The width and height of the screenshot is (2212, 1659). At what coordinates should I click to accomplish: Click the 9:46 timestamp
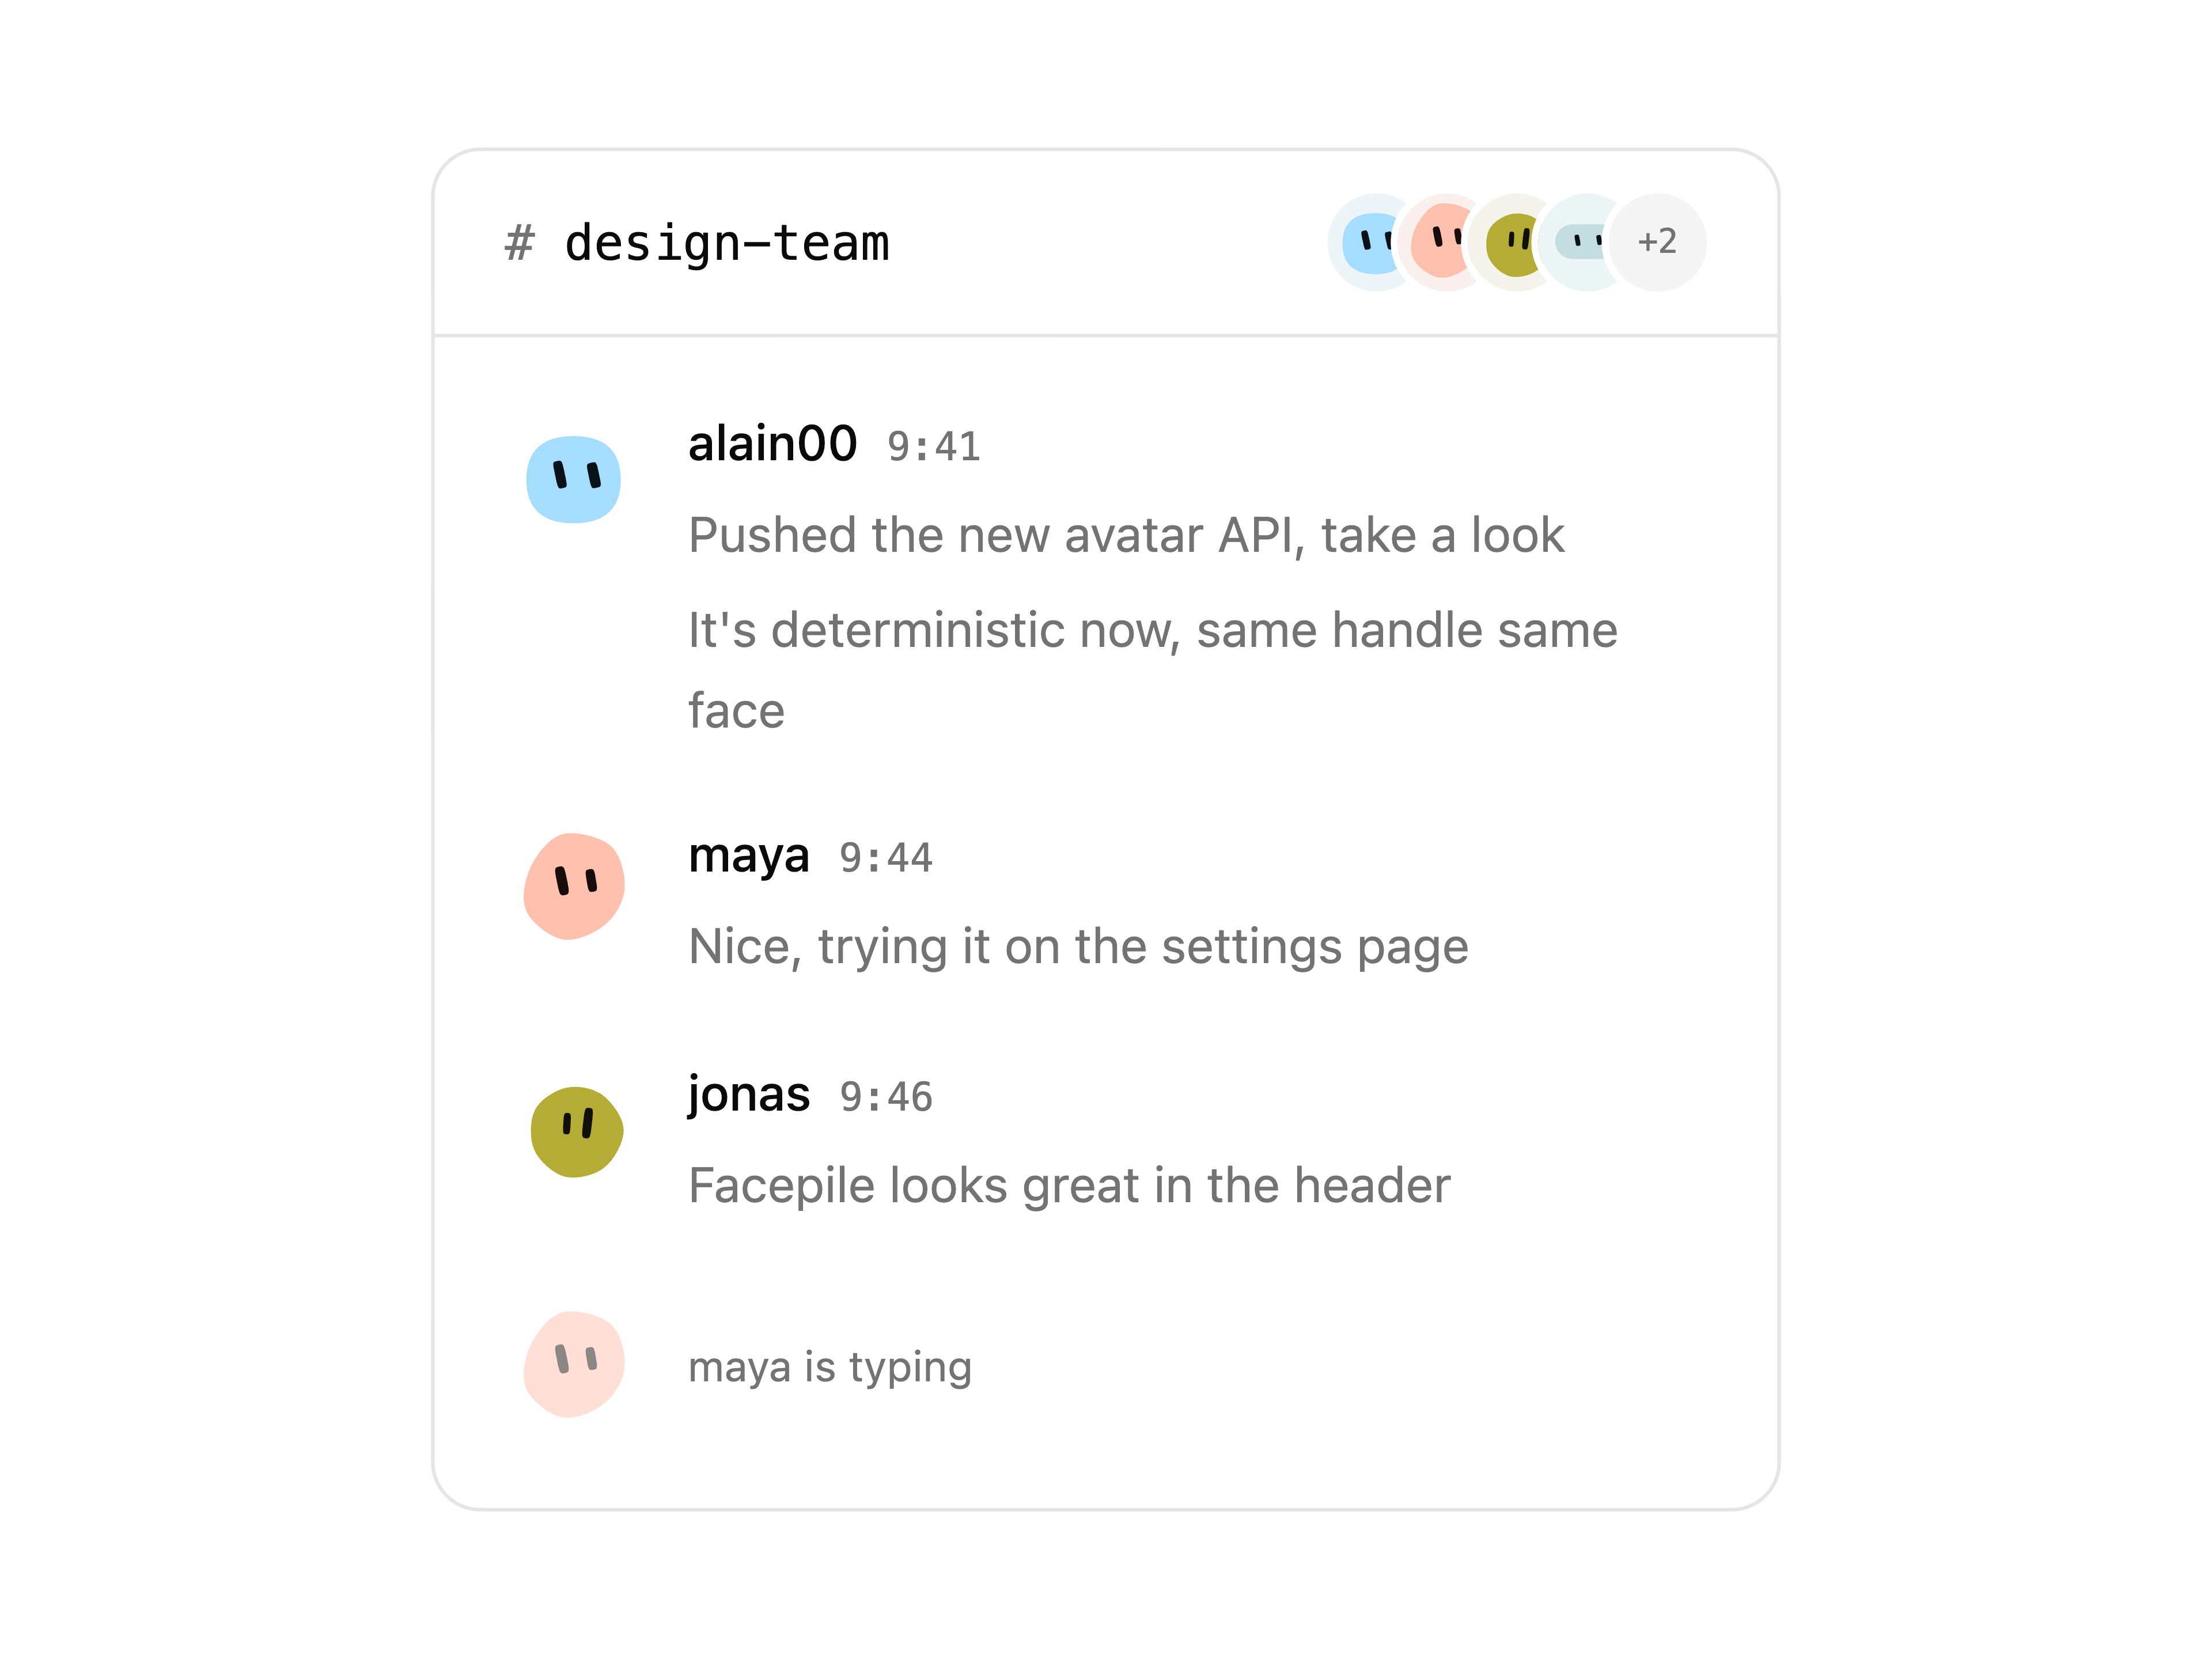(885, 1097)
